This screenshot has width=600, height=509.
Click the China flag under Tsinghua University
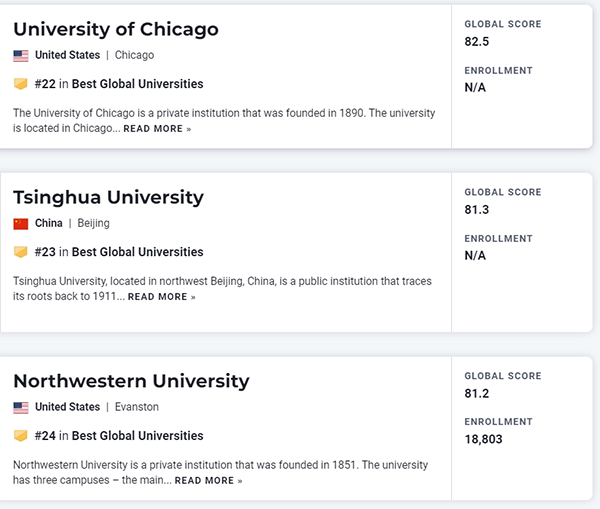click(x=21, y=223)
